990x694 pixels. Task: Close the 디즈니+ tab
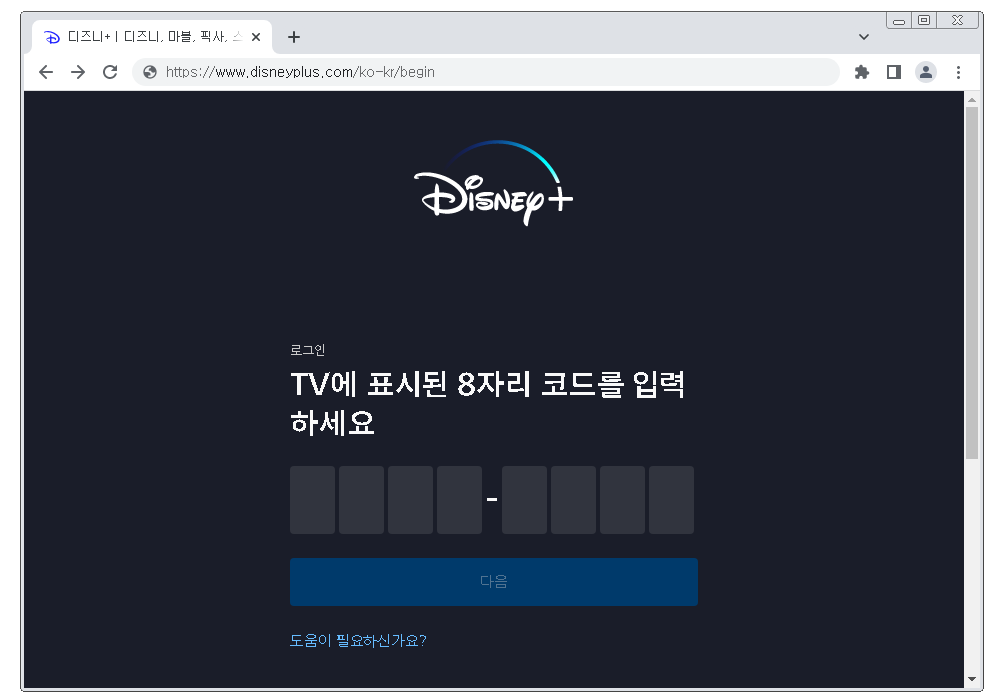[256, 37]
